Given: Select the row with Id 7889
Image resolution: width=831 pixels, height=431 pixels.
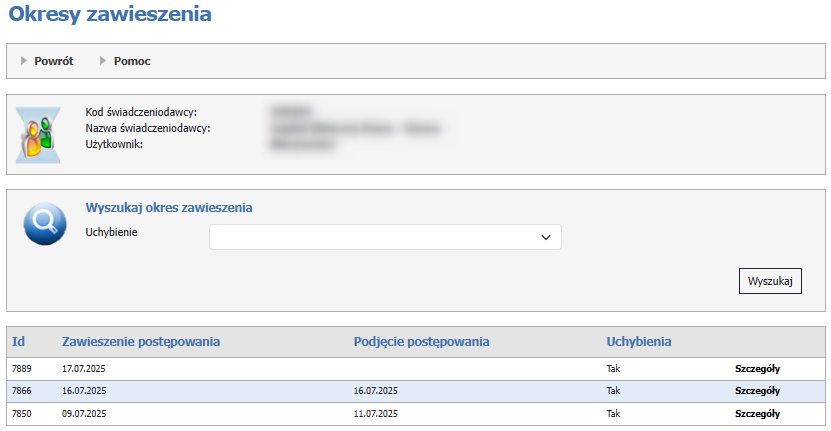Looking at the screenshot, I should 21,368.
